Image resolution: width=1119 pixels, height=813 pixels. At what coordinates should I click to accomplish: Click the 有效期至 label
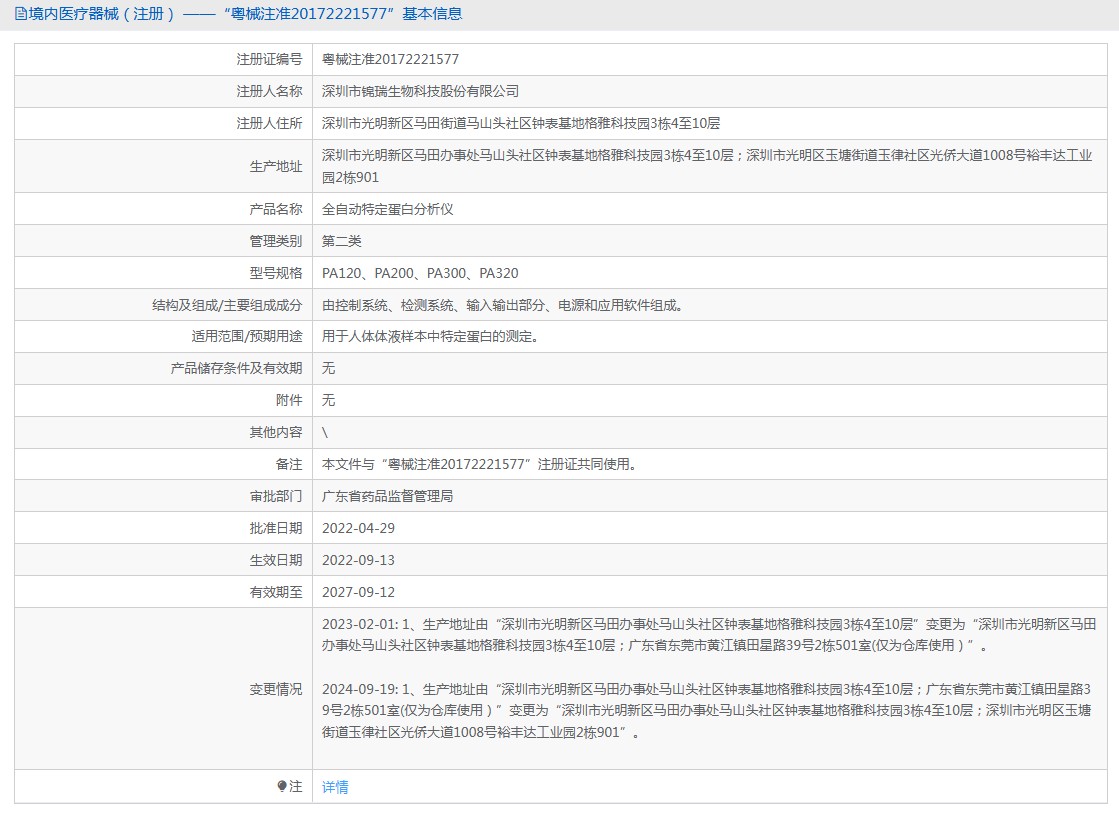pos(276,592)
